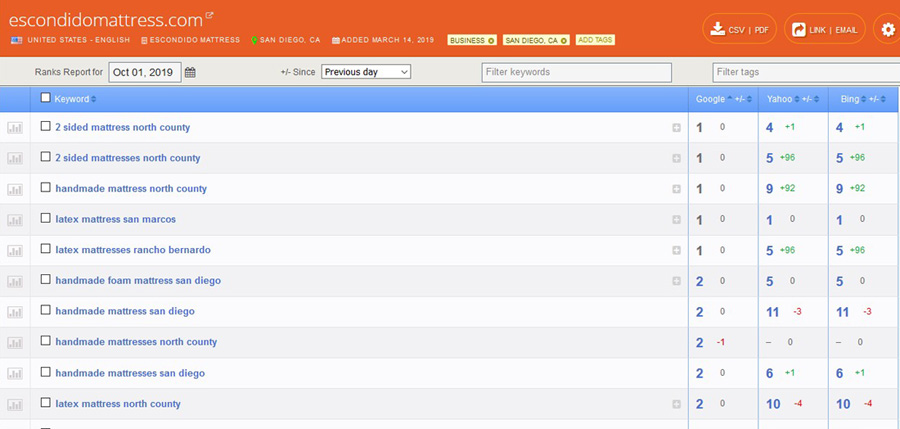Open the calendar icon next to report date
This screenshot has height=429, width=900.
[191, 72]
